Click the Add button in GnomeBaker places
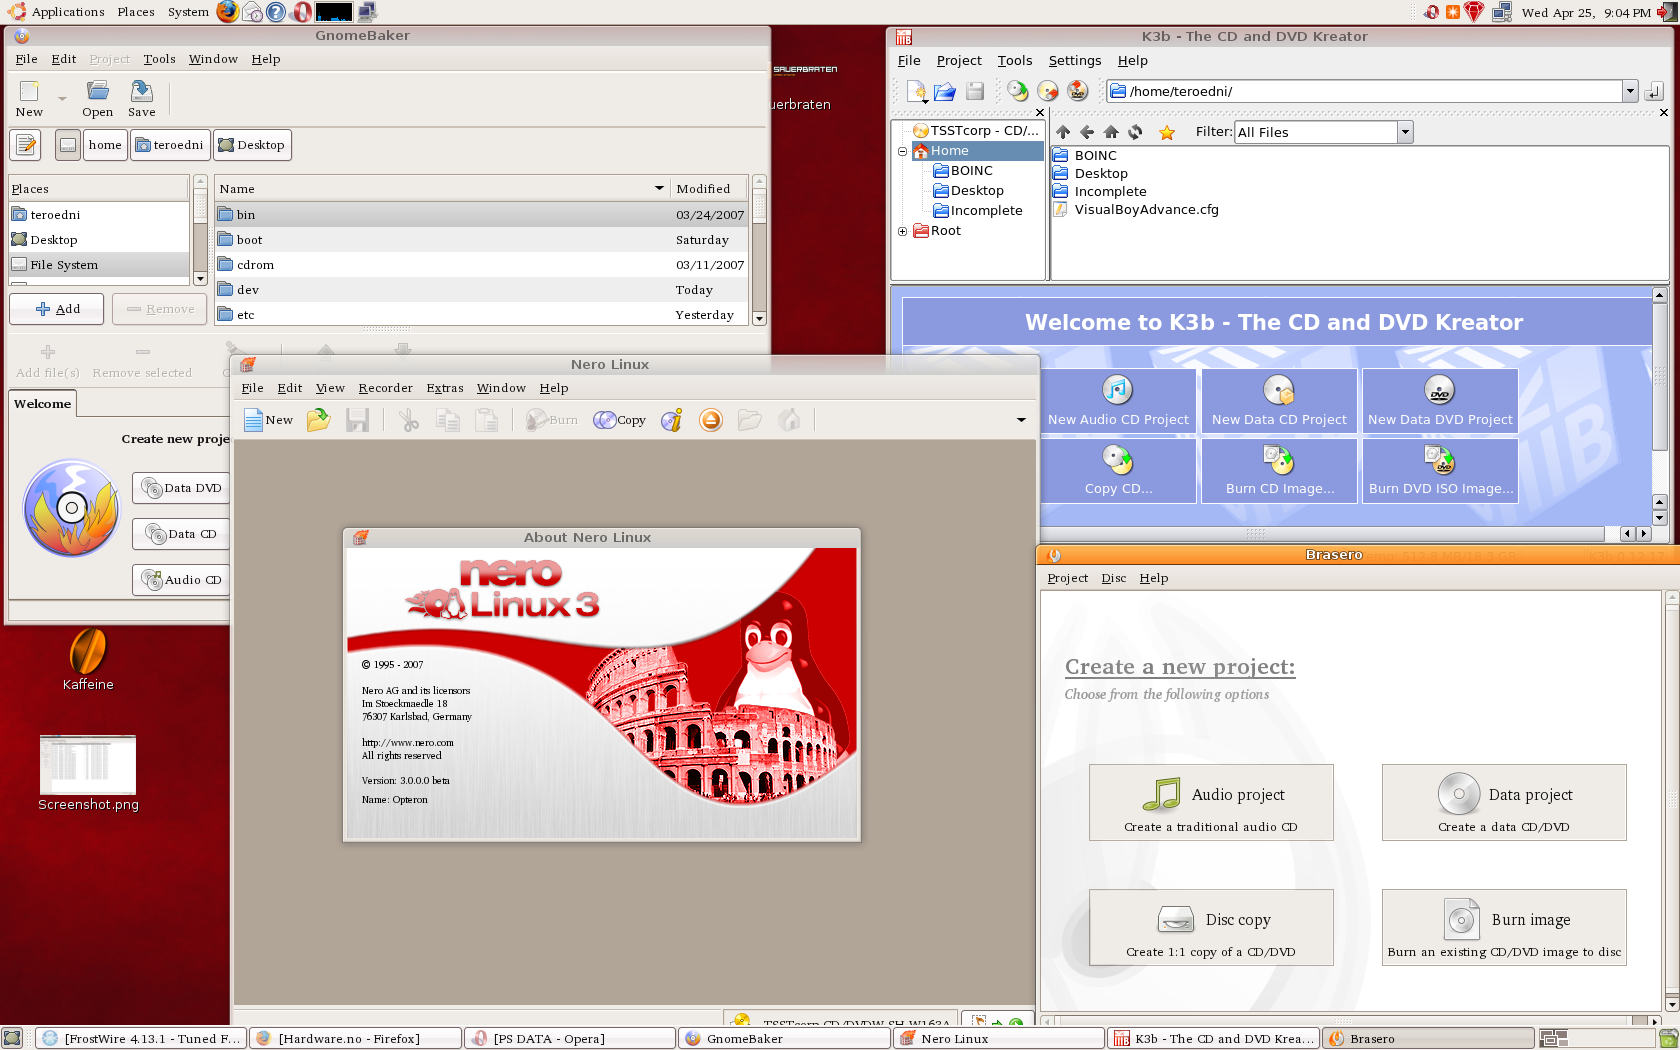Image resolution: width=1680 pixels, height=1050 pixels. click(57, 309)
